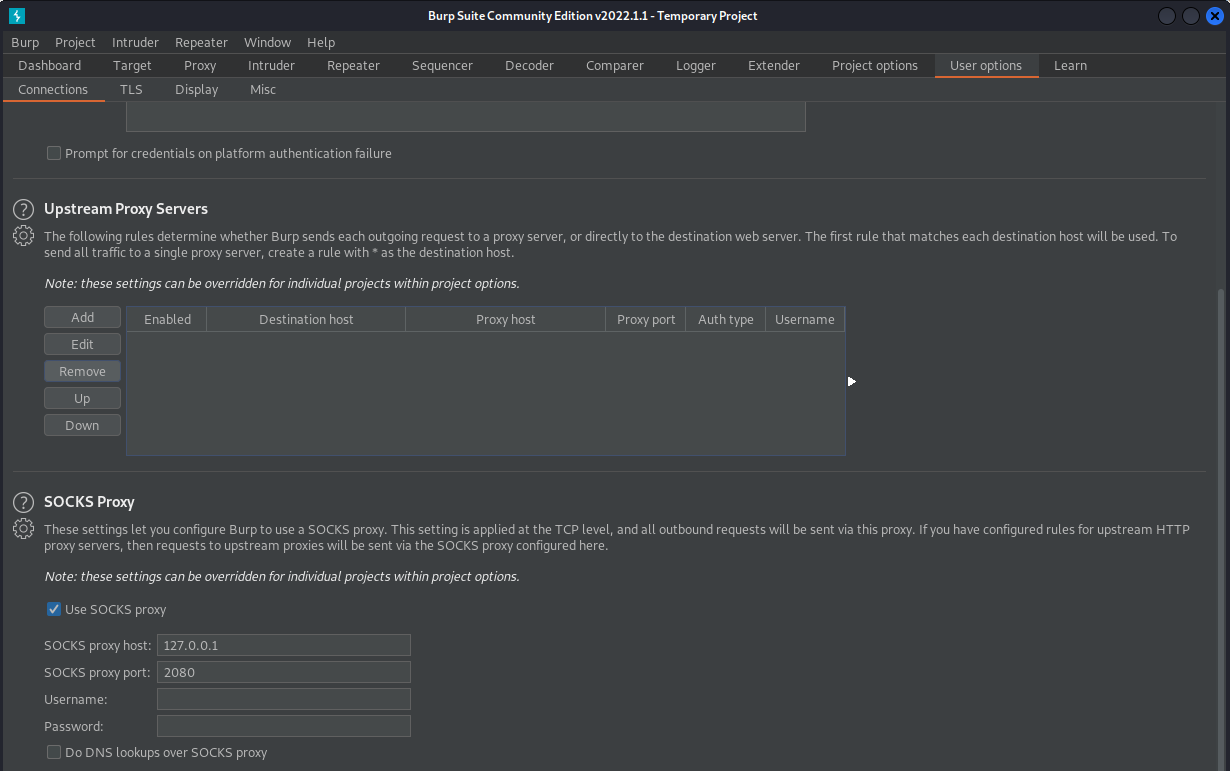Open the Display sub-tab
1230x771 pixels.
(196, 89)
